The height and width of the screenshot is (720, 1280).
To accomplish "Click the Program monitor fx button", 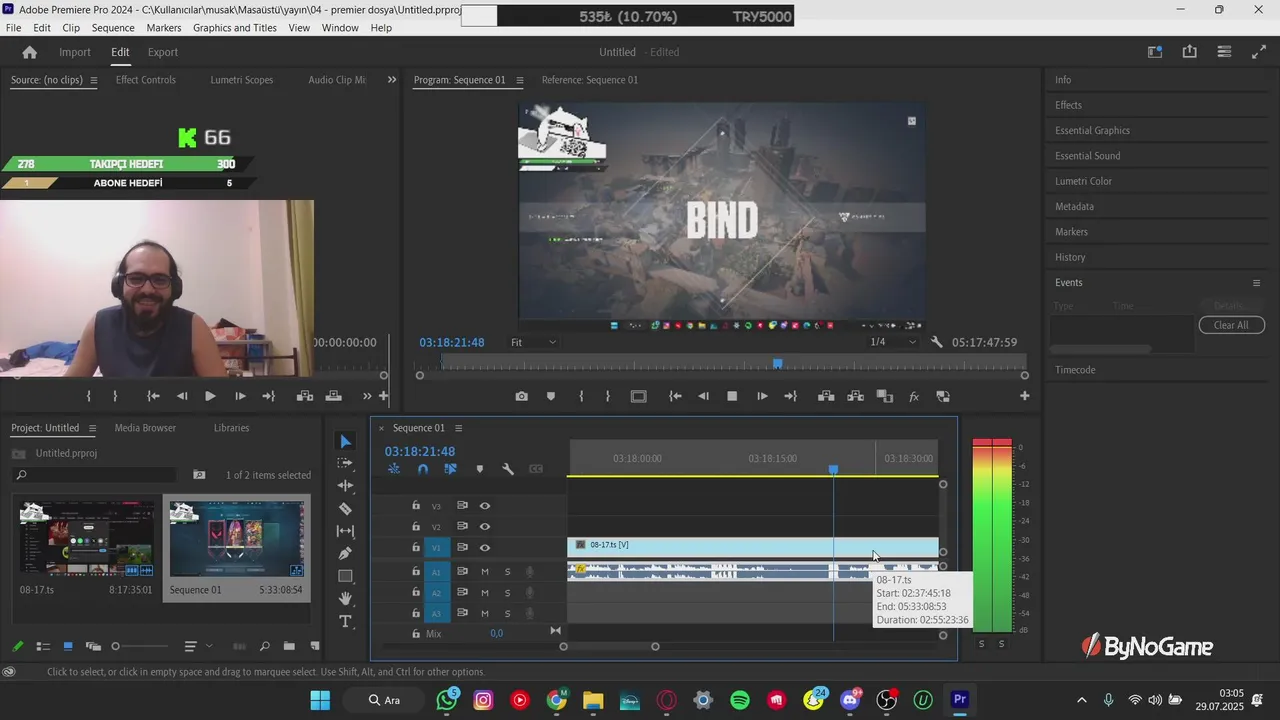I will (x=913, y=396).
